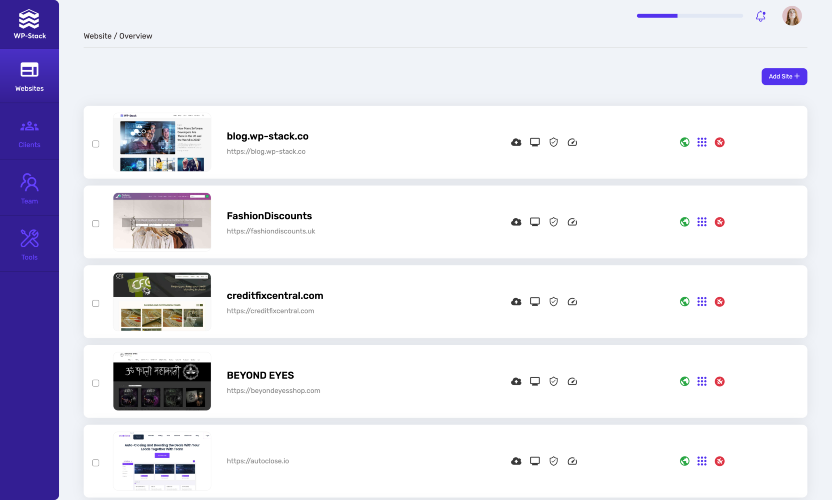Click security shield icon for autoclose.io
832x500 pixels.
[x=553, y=461]
